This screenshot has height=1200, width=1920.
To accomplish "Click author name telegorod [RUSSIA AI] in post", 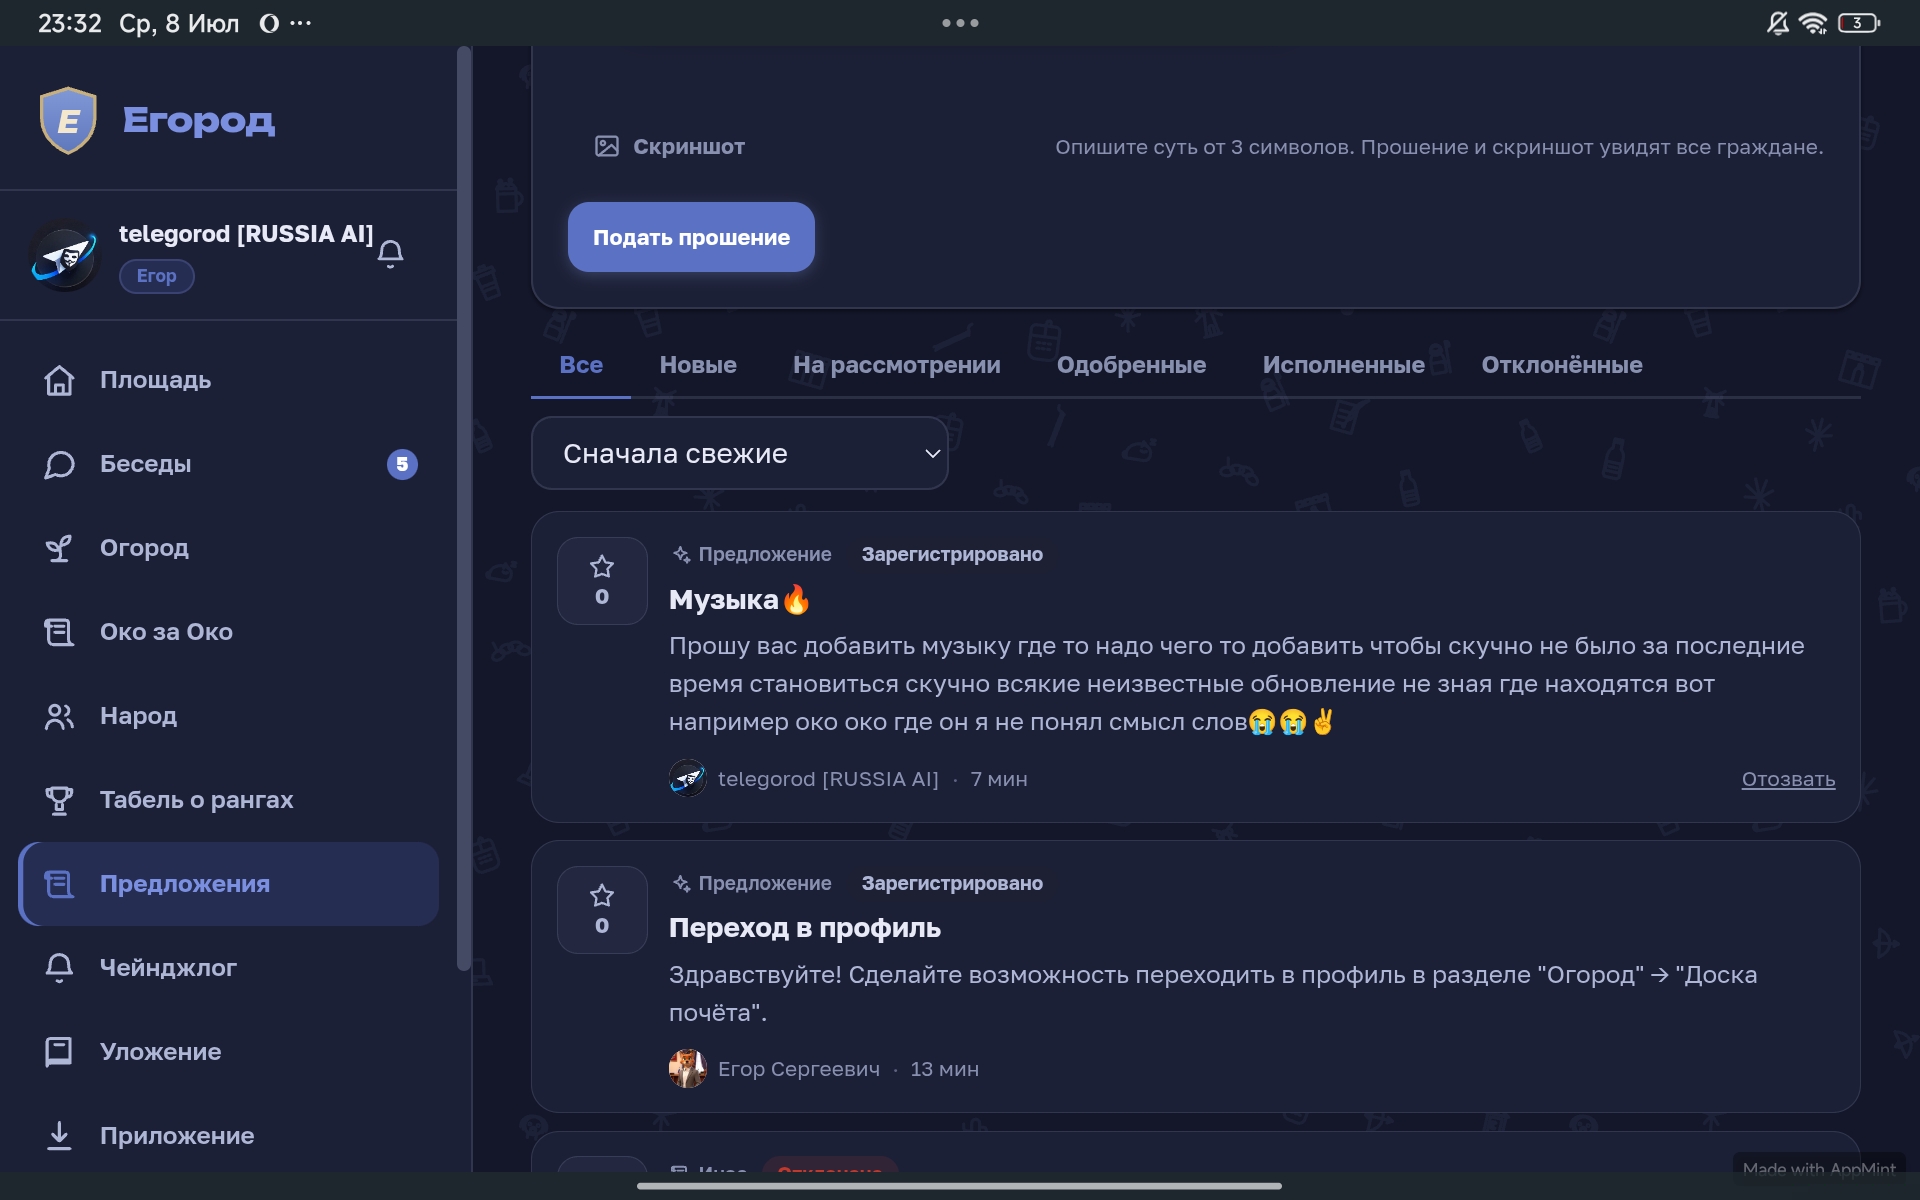I will pyautogui.click(x=828, y=779).
